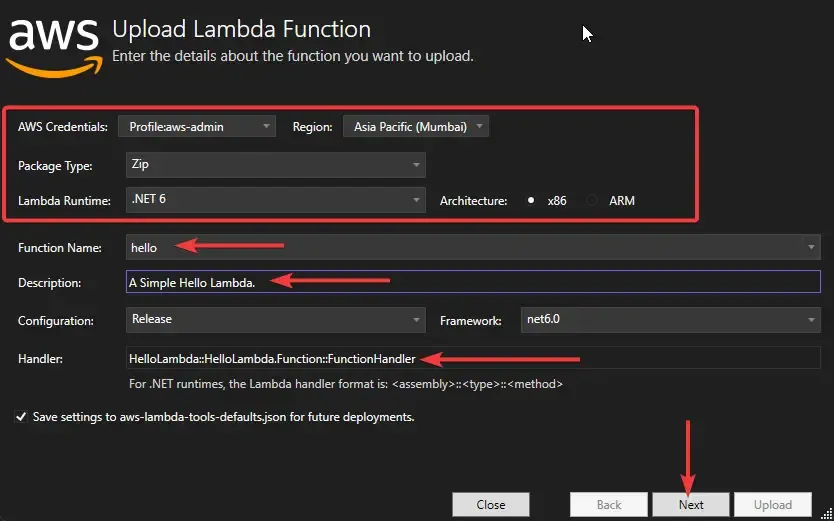Click the Upload Lambda Function heading
The width and height of the screenshot is (834, 521).
coord(241,29)
